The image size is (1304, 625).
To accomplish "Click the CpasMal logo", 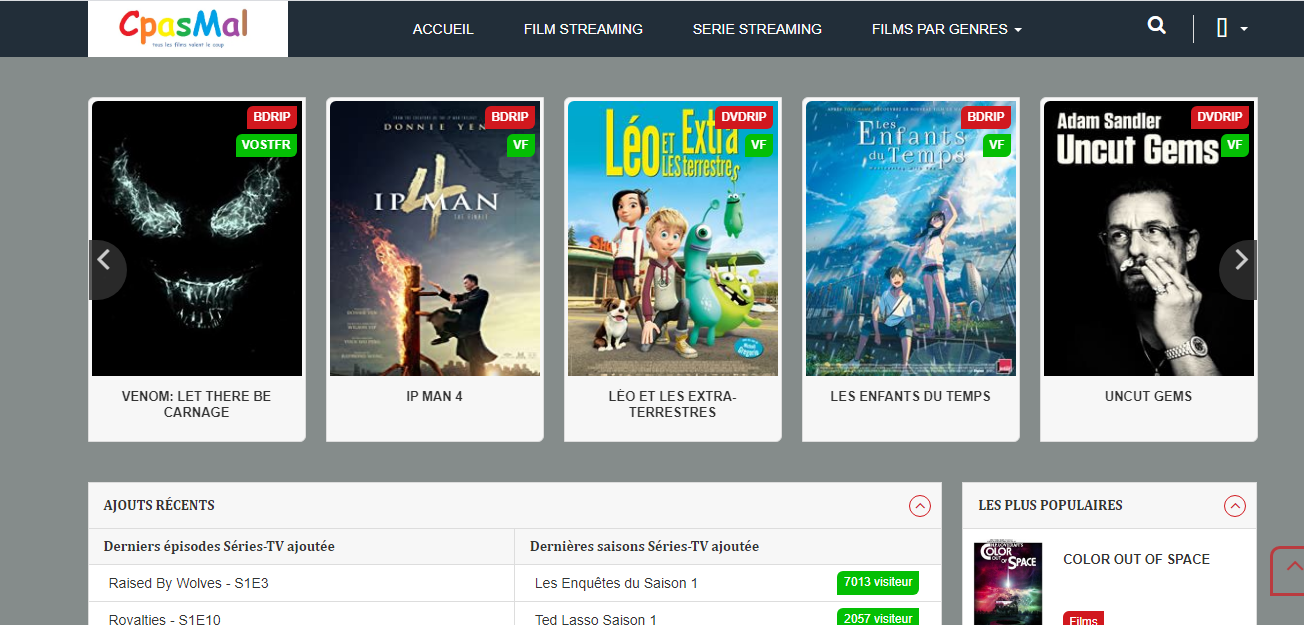I will [x=188, y=29].
